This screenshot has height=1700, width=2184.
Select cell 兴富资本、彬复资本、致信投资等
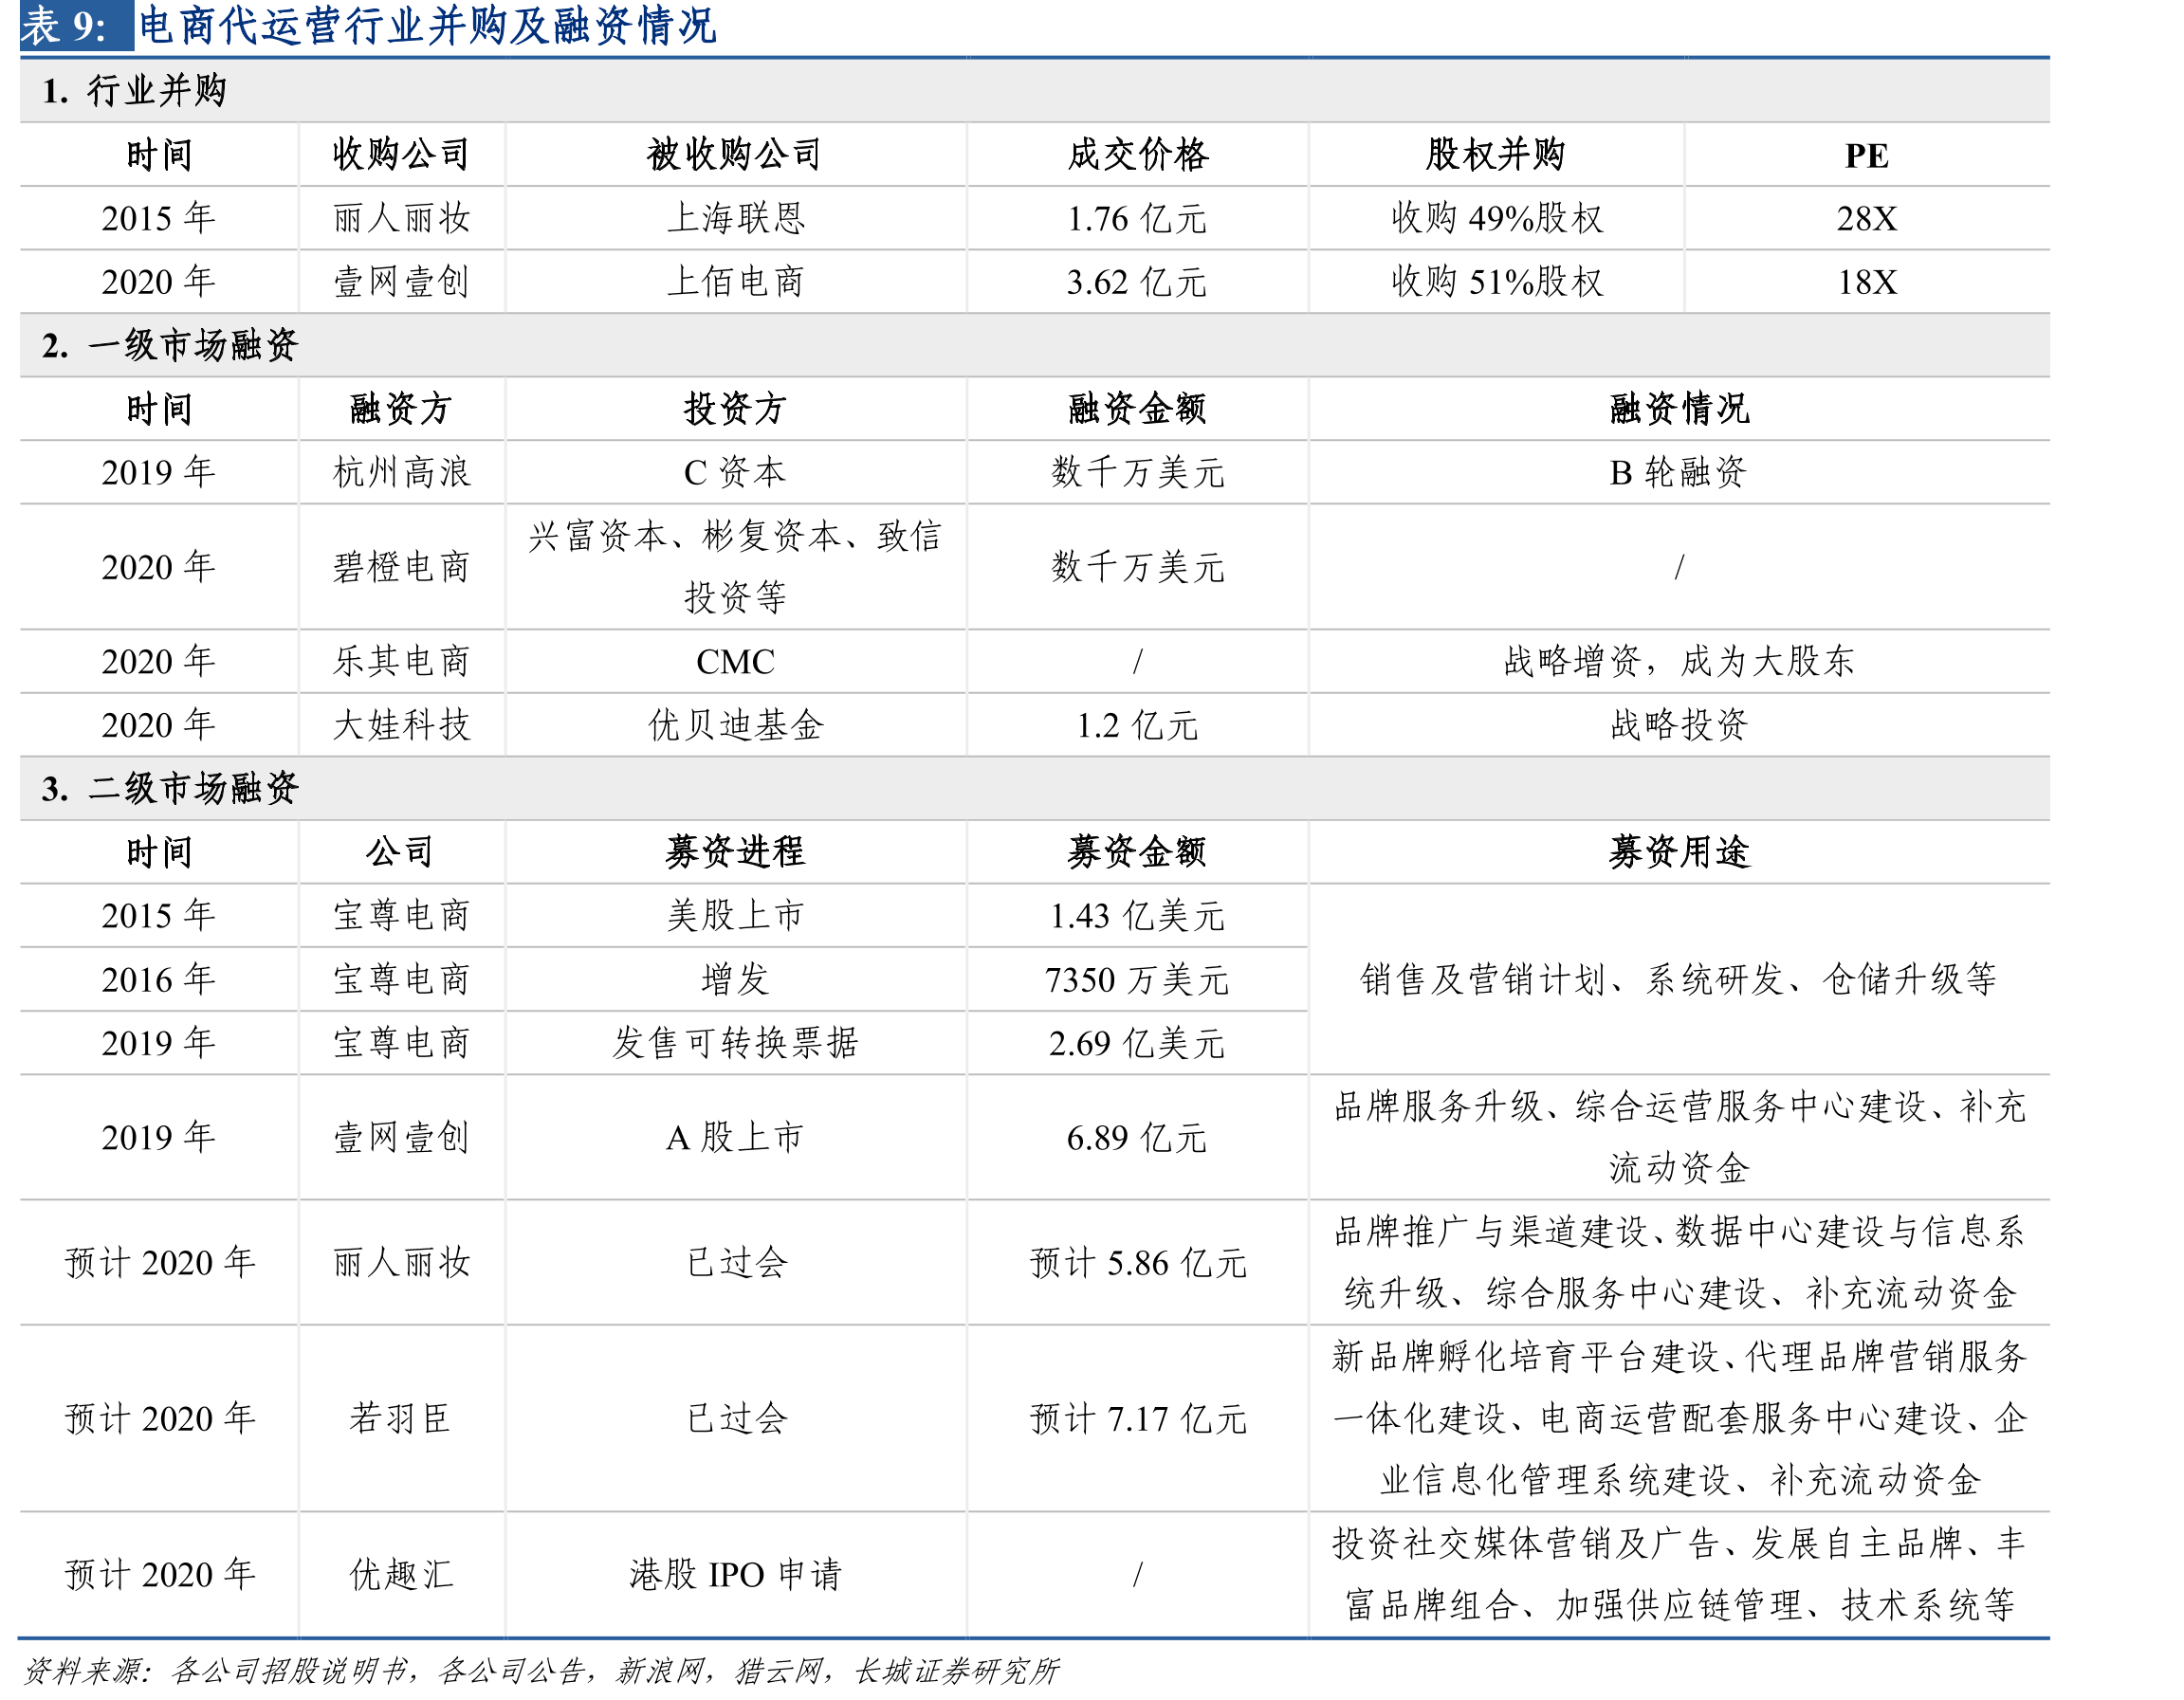coord(735,567)
